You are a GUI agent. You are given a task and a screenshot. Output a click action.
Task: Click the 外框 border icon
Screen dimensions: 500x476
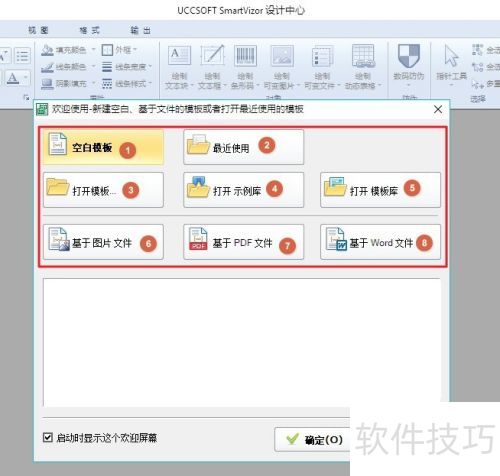(x=107, y=50)
